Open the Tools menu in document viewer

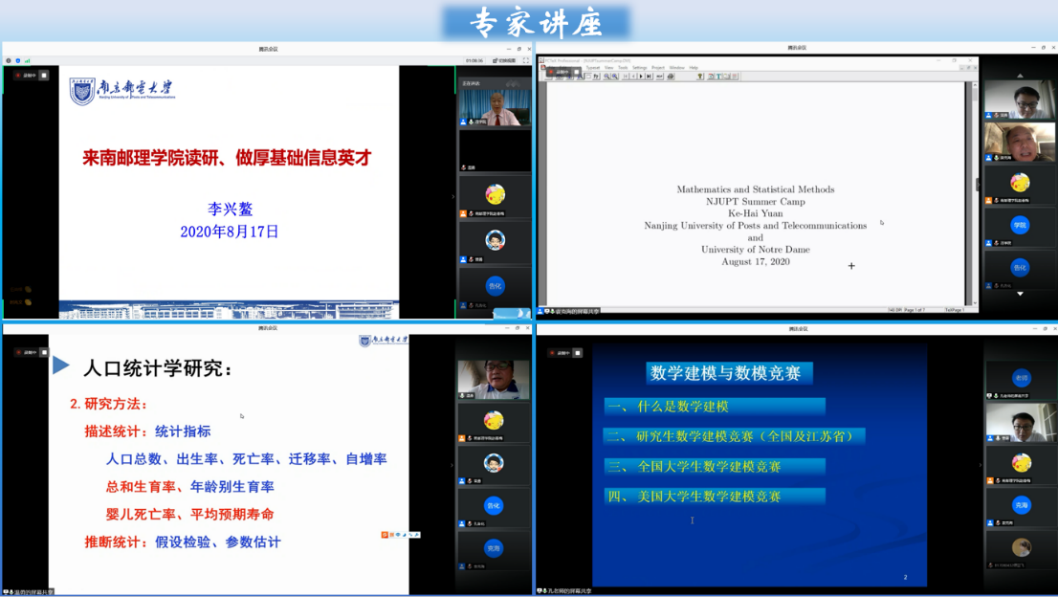(x=622, y=68)
